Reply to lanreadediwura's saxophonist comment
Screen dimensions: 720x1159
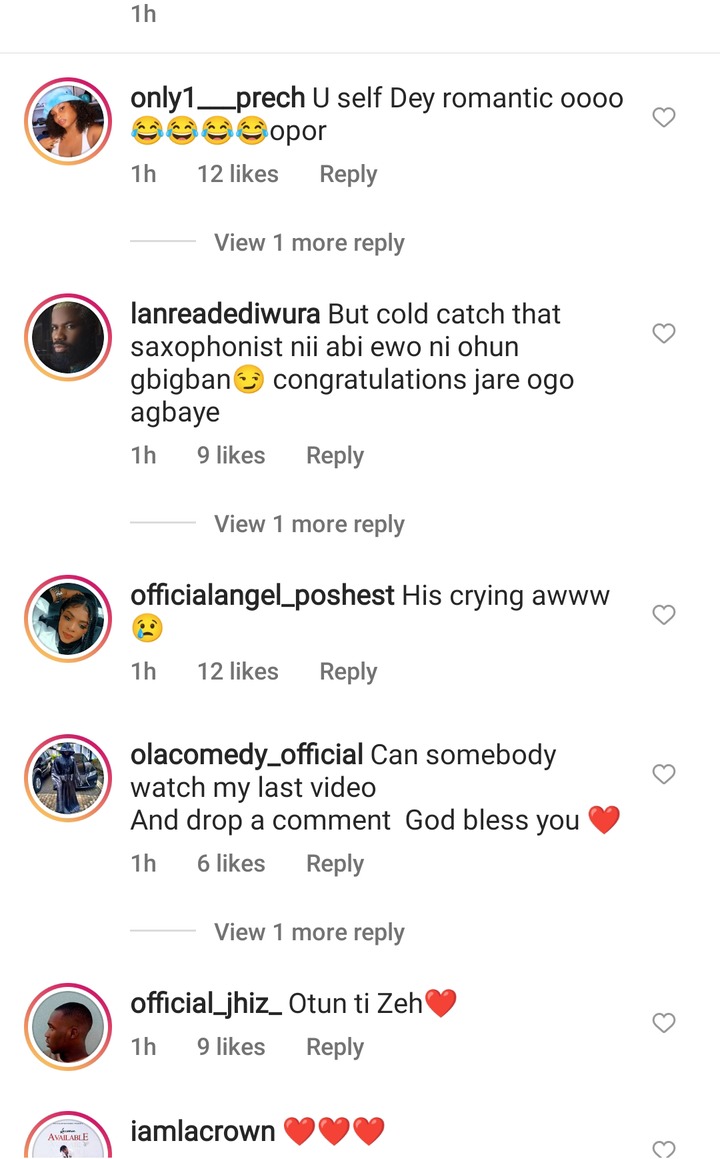(335, 455)
